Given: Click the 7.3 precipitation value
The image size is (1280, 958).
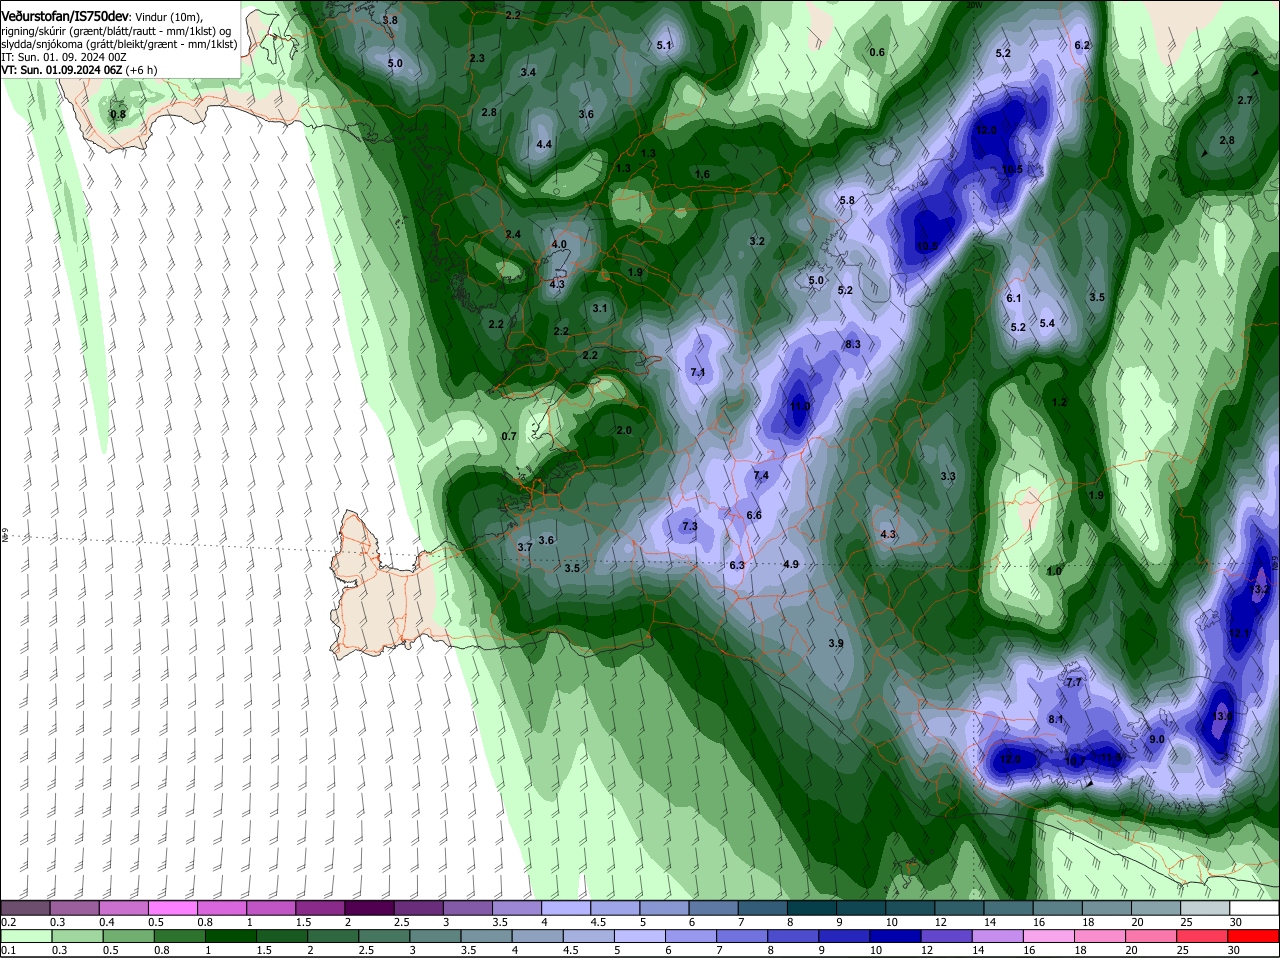Looking at the screenshot, I should click(x=689, y=526).
